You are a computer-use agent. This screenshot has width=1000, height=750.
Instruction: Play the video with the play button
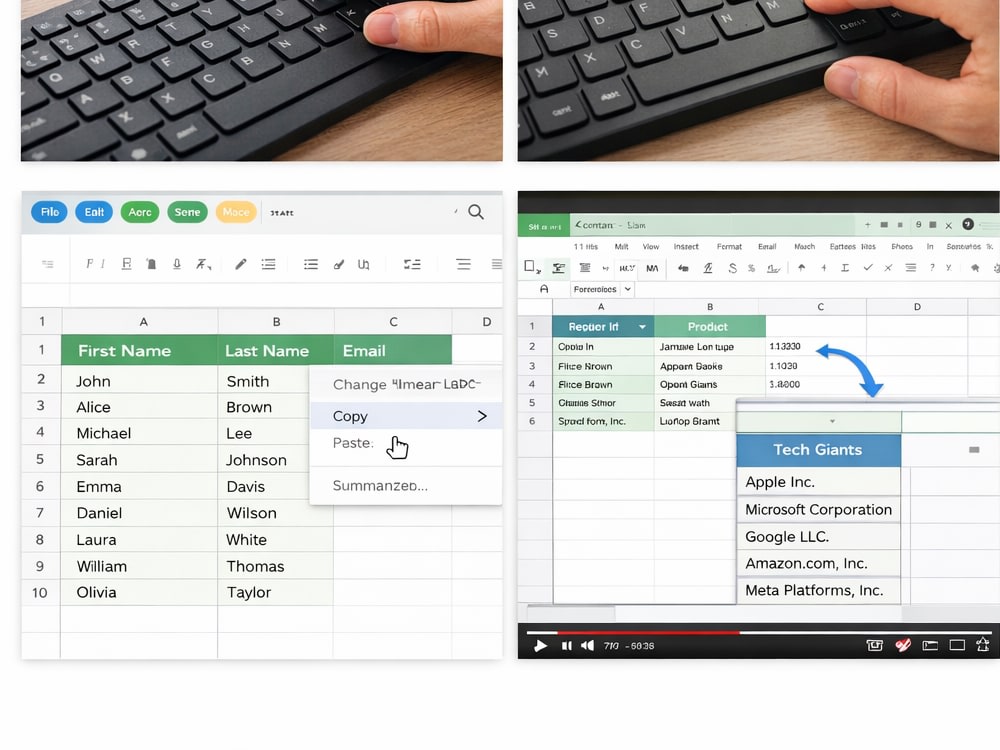(x=540, y=645)
